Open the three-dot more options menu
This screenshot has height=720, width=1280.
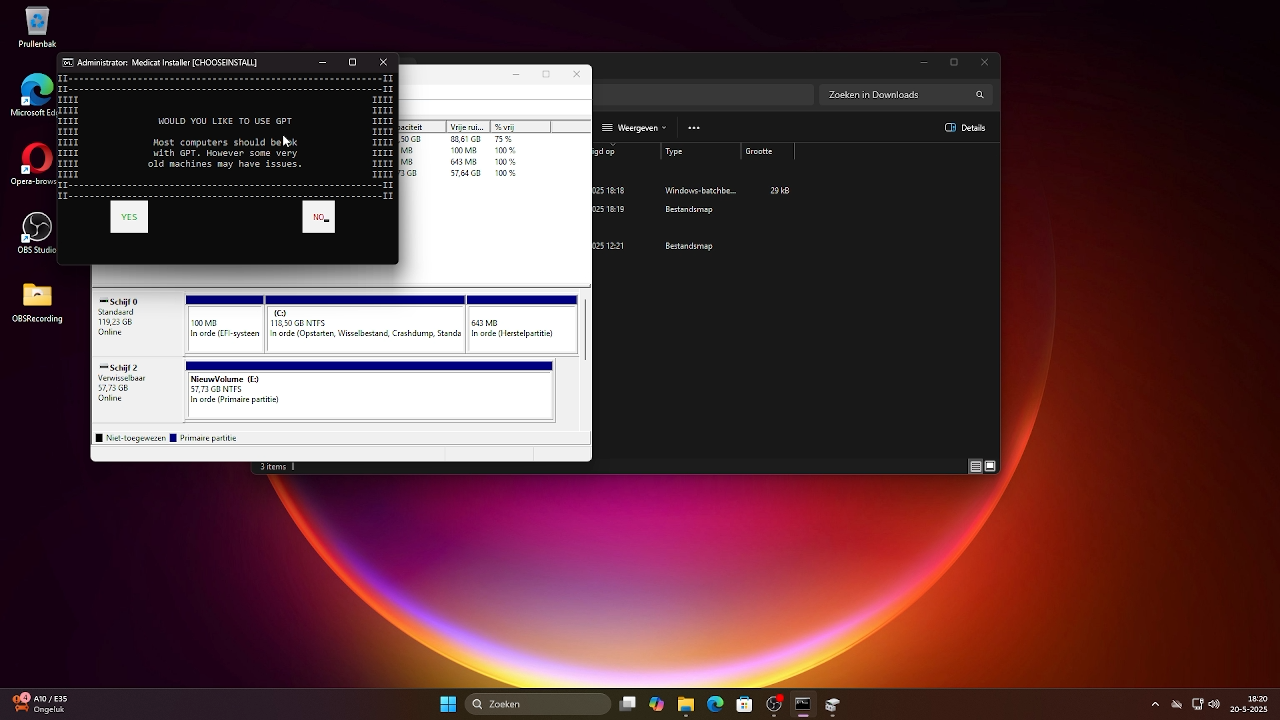tap(694, 128)
